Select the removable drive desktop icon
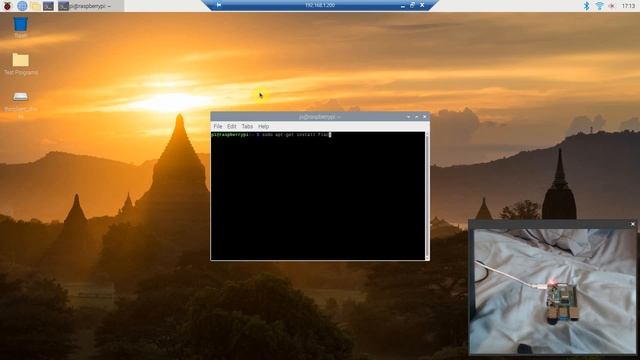 click(x=20, y=105)
